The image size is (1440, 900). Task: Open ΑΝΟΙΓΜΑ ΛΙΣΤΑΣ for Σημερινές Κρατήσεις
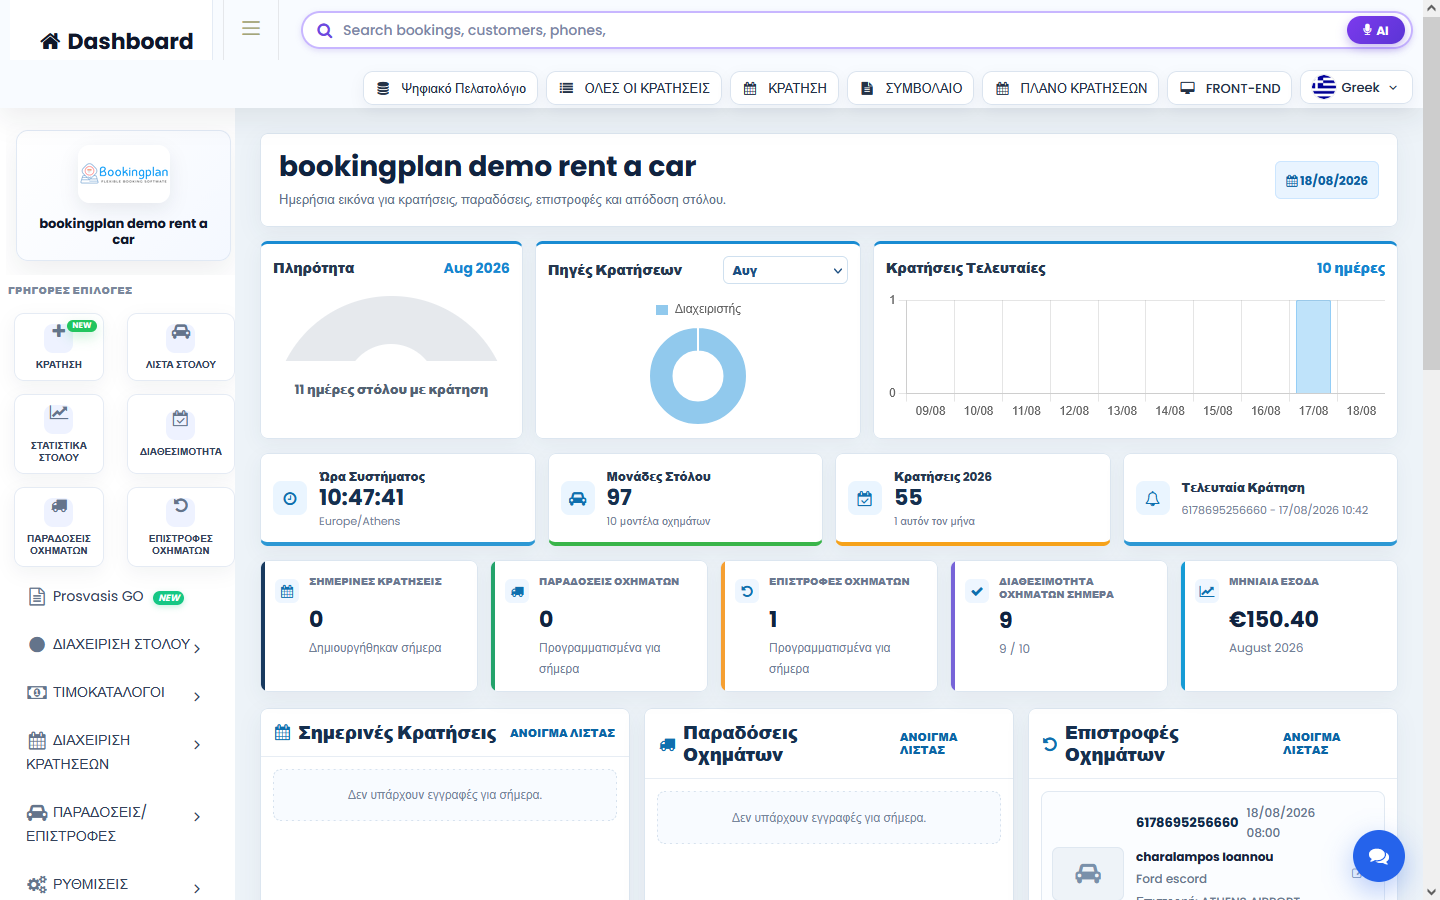pyautogui.click(x=563, y=733)
